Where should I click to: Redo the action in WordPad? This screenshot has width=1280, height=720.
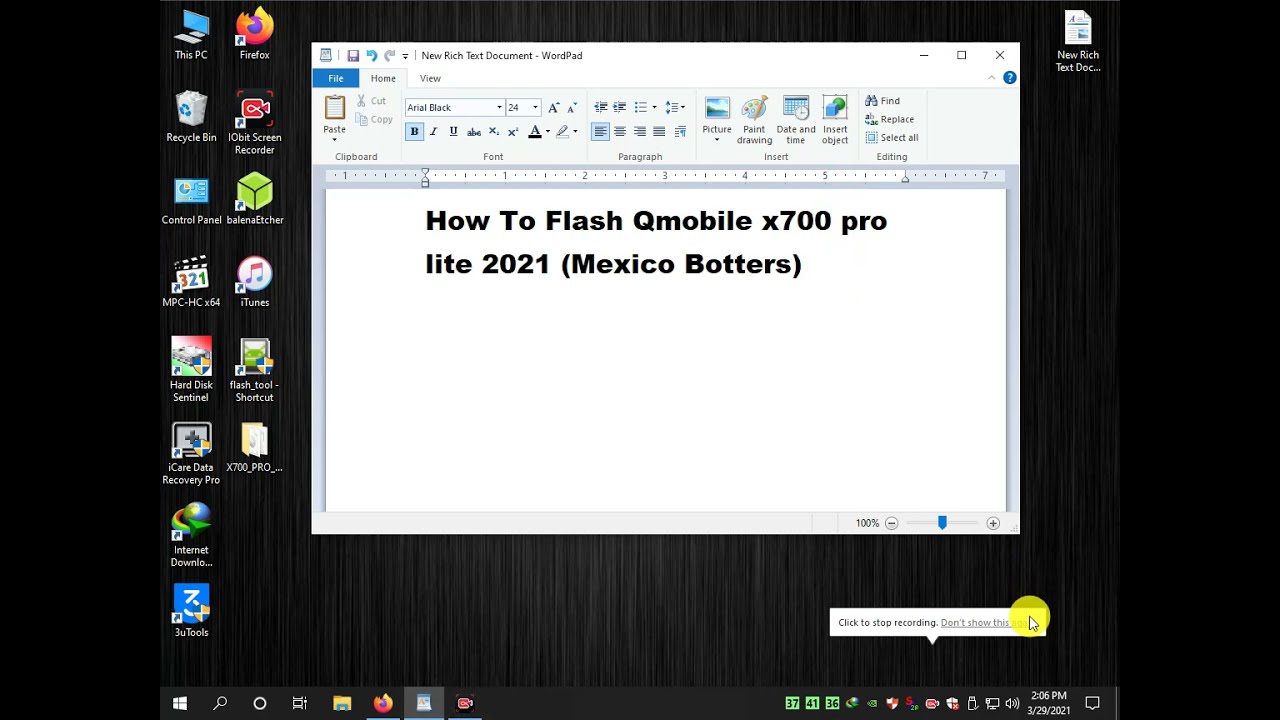[x=389, y=56]
